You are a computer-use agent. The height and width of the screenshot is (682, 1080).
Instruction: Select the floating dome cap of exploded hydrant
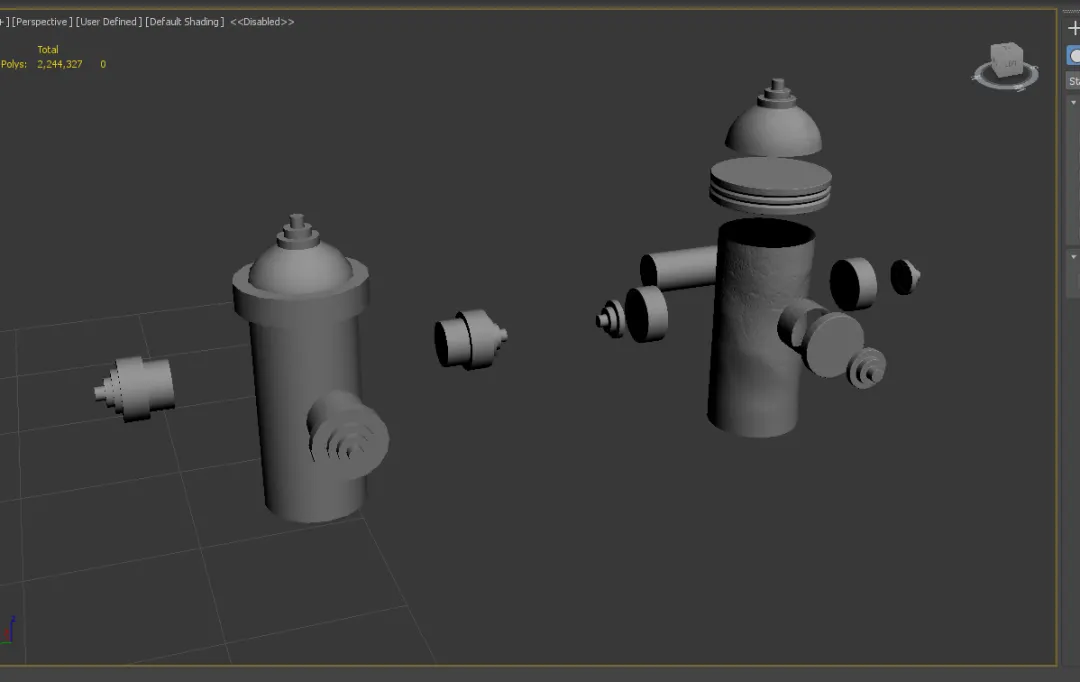pos(773,127)
